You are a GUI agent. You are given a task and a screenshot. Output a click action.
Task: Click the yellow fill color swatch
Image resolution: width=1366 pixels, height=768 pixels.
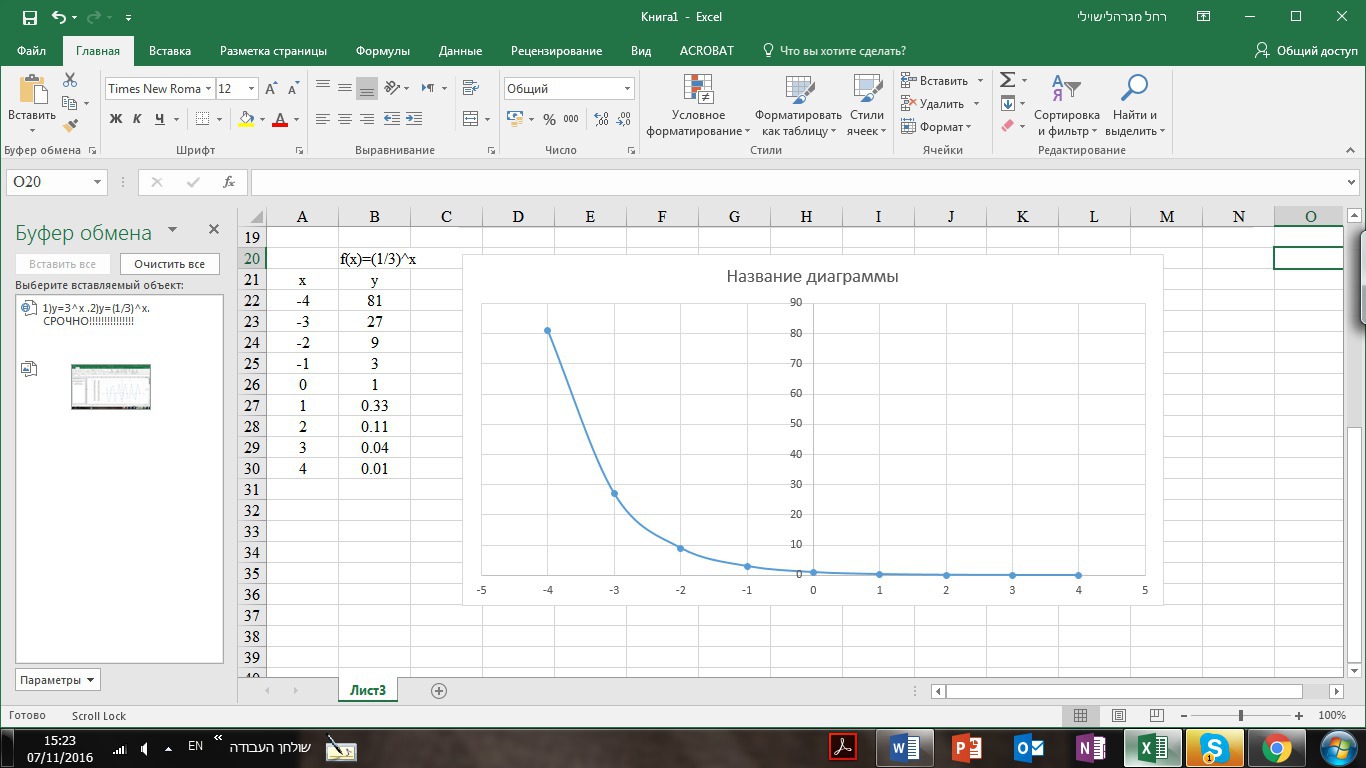pos(246,119)
